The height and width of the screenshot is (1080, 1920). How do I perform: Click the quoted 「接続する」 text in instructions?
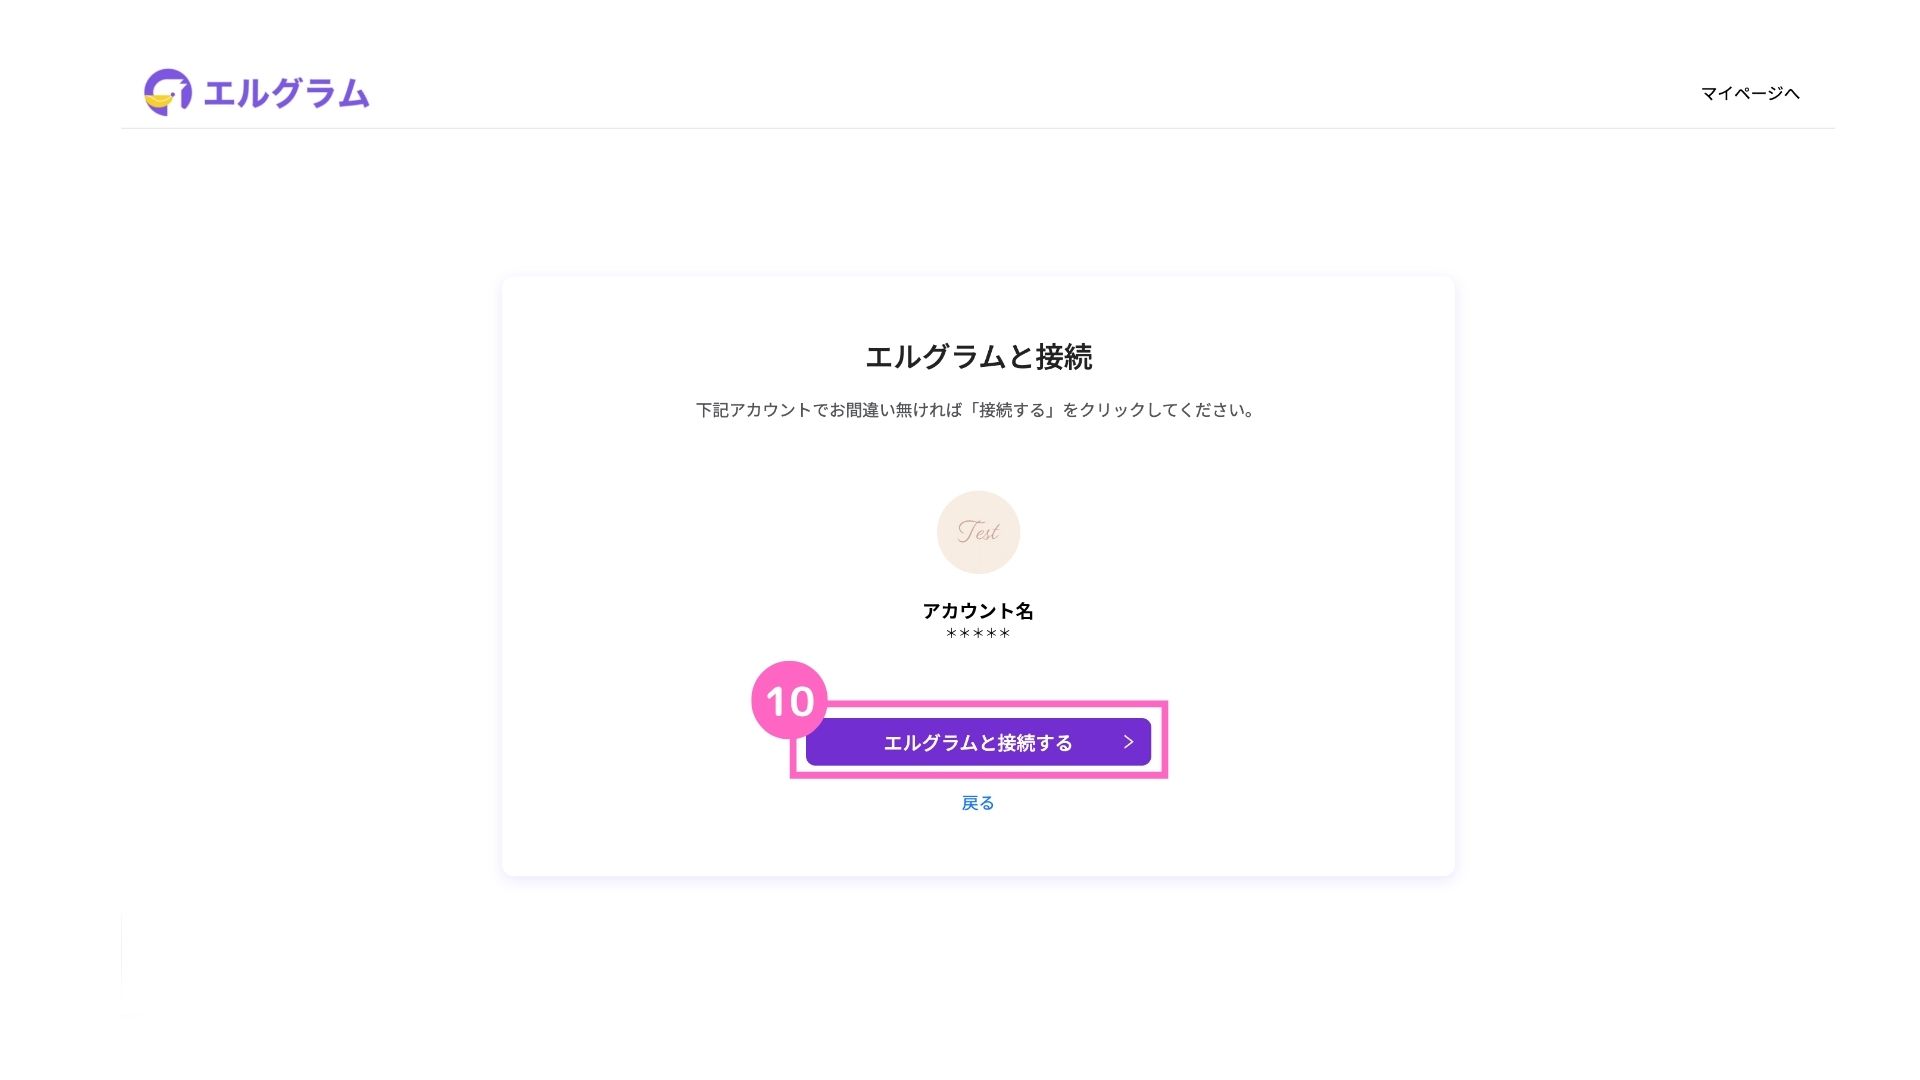(x=1012, y=410)
